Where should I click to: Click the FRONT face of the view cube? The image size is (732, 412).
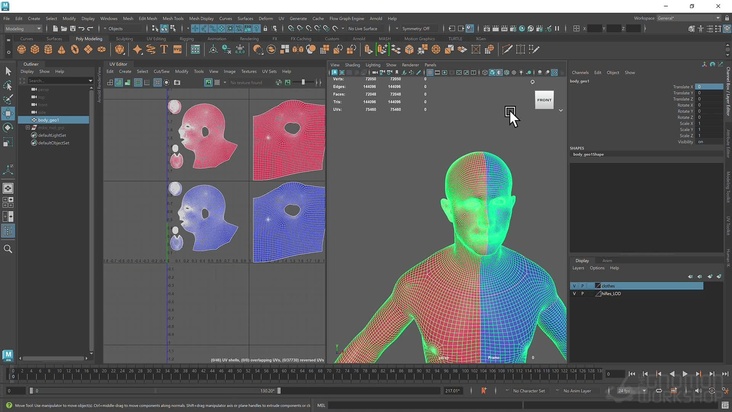point(544,100)
